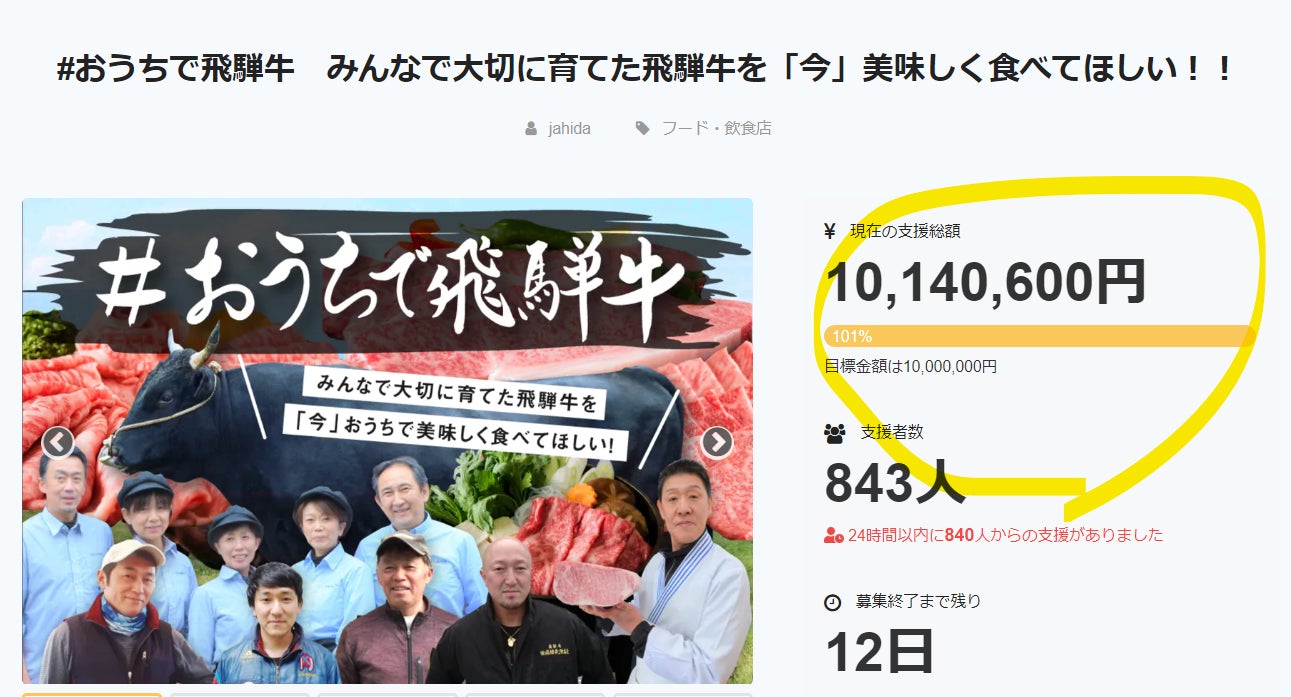This screenshot has height=697, width=1291.
Task: Click the project title heading
Action: (x=645, y=71)
